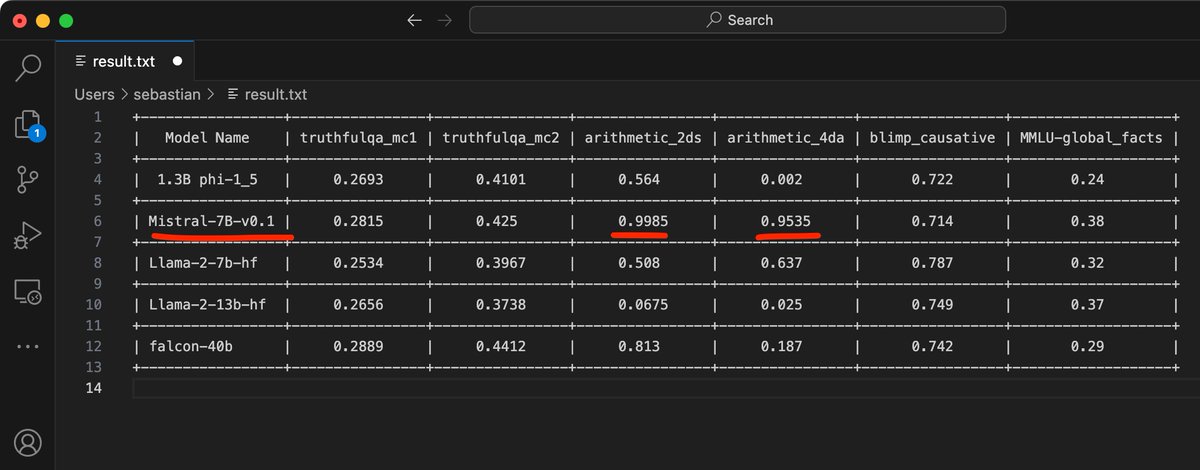1200x470 pixels.
Task: Select the result.txt editor tab
Action: click(x=124, y=61)
